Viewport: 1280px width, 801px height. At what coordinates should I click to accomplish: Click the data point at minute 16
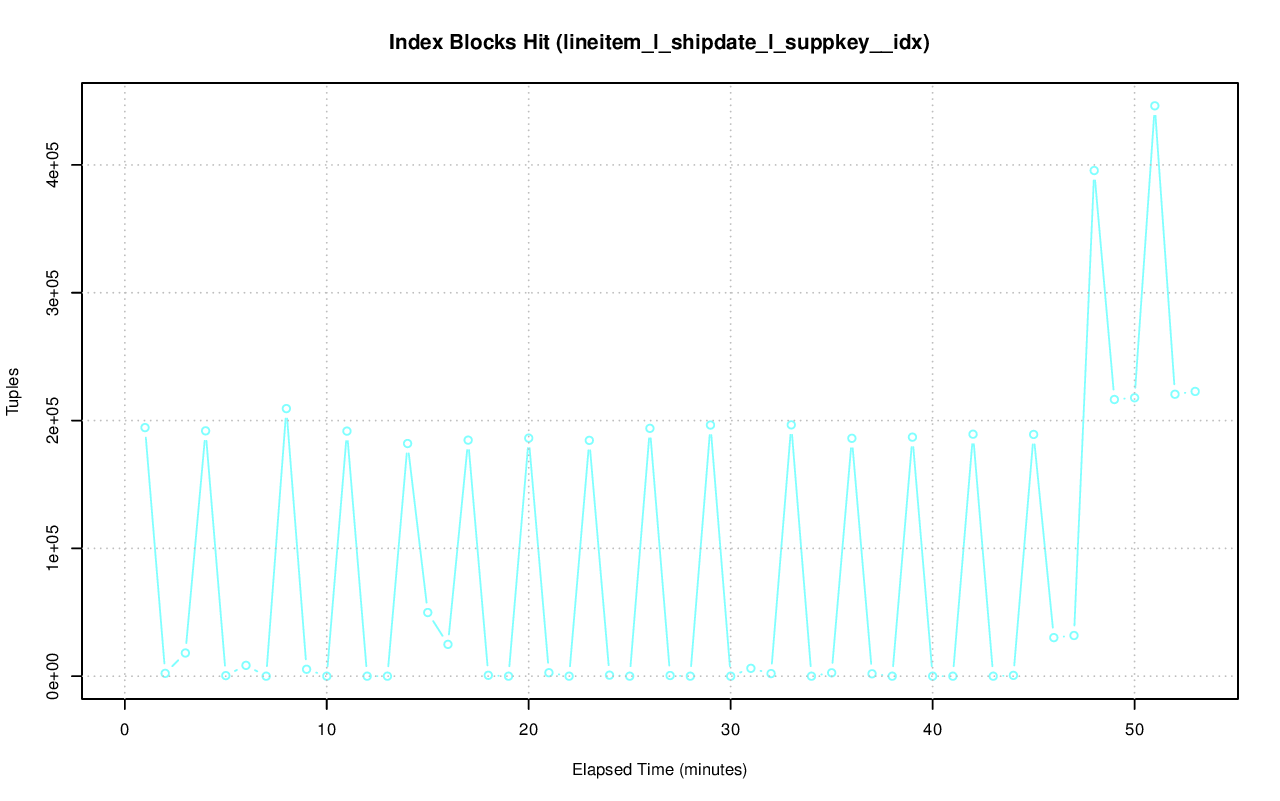coord(448,644)
